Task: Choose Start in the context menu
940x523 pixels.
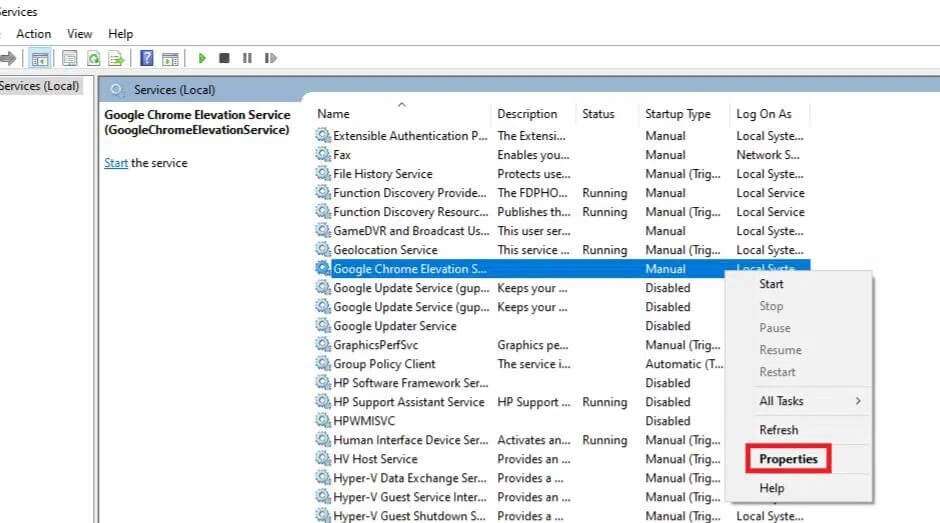Action: tap(771, 284)
